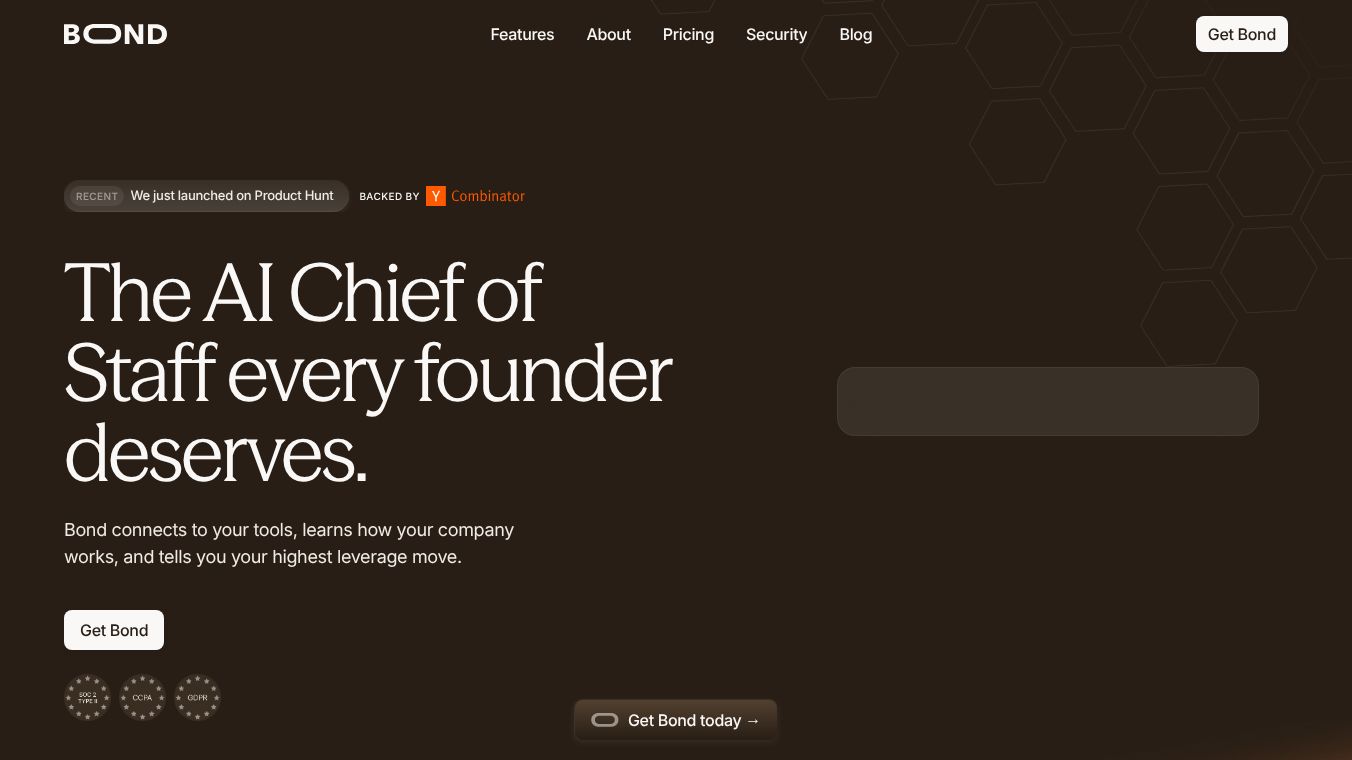Click the orange Combinator text link
This screenshot has height=760, width=1352.
(x=488, y=196)
